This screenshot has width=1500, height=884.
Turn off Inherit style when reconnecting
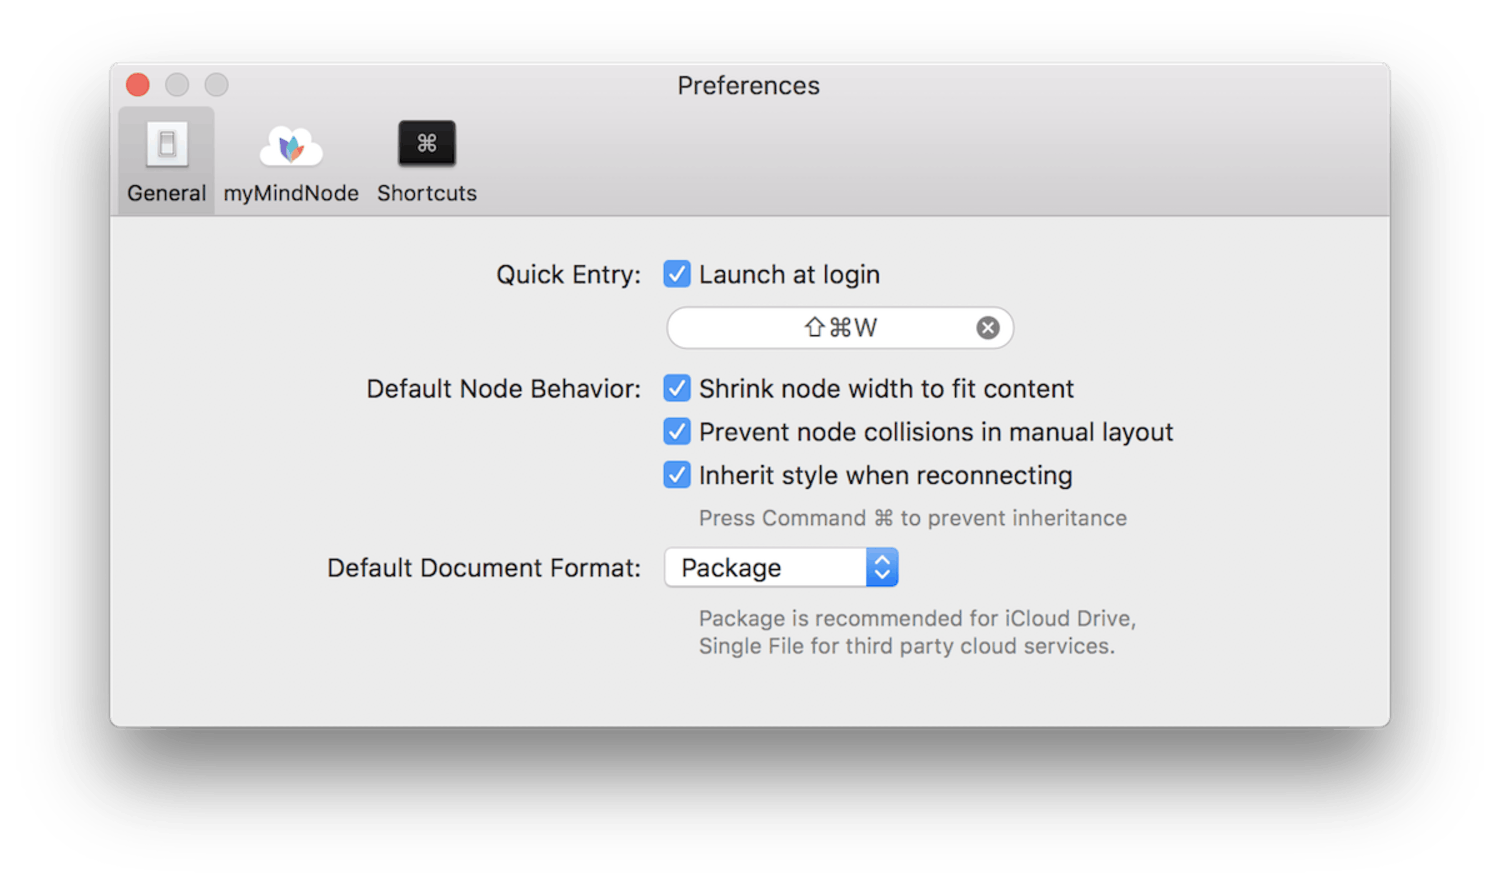coord(677,475)
